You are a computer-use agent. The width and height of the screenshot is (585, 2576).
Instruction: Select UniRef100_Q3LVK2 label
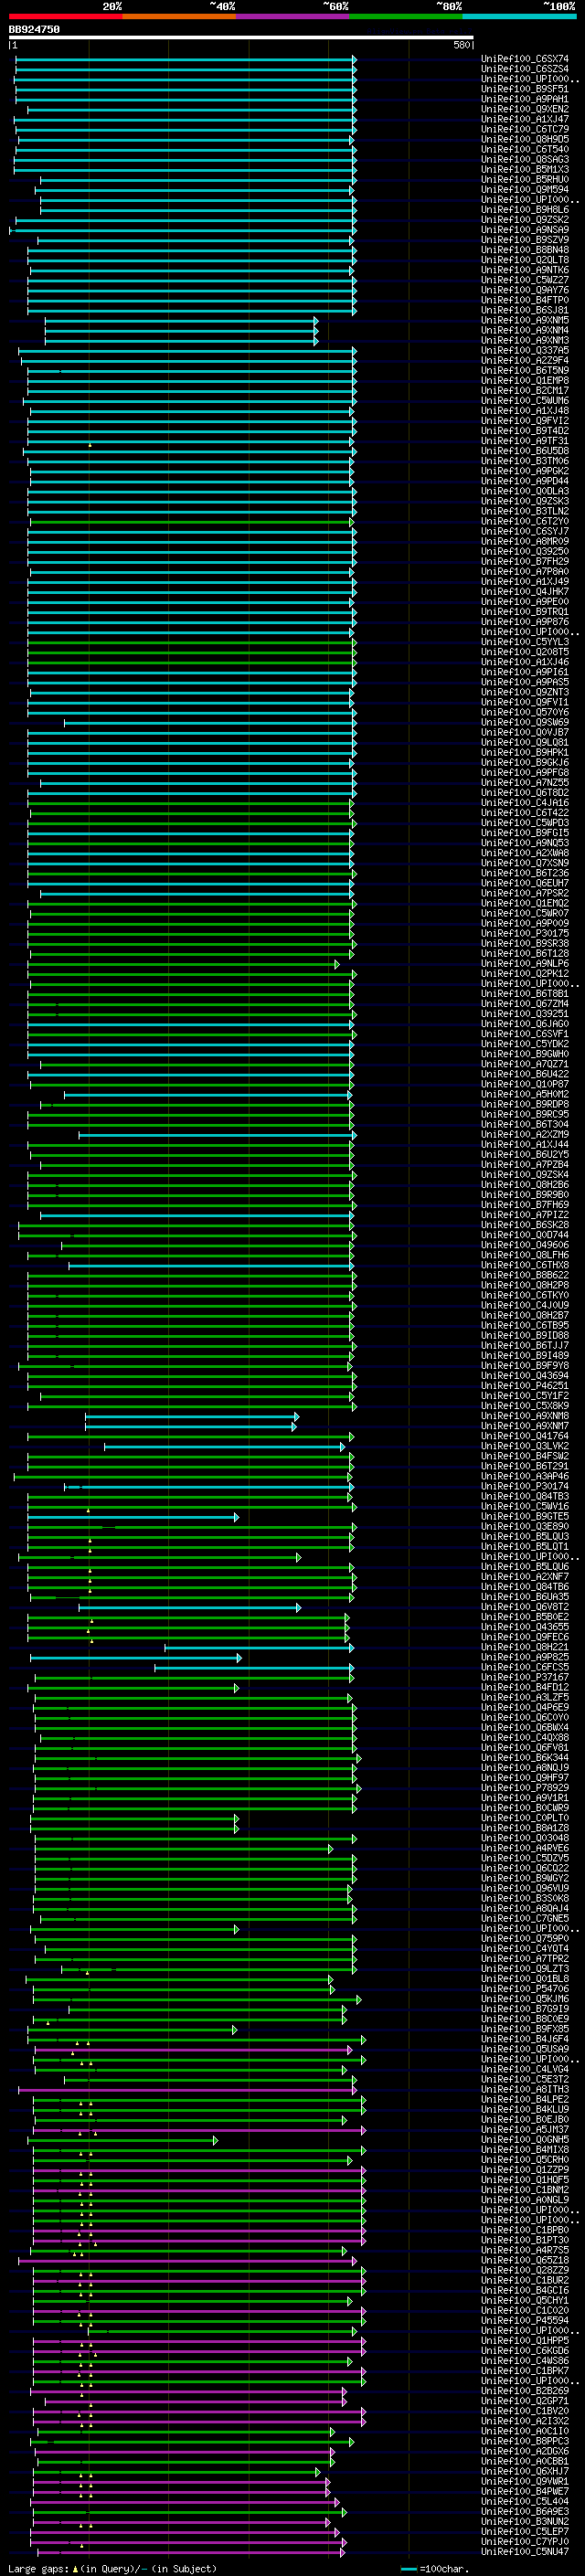[x=525, y=1446]
